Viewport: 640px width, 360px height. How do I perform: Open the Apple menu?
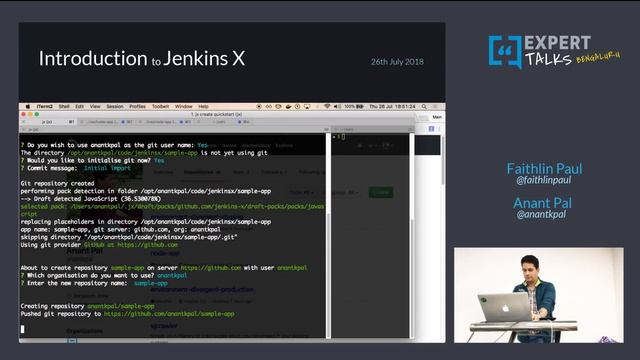(27, 107)
